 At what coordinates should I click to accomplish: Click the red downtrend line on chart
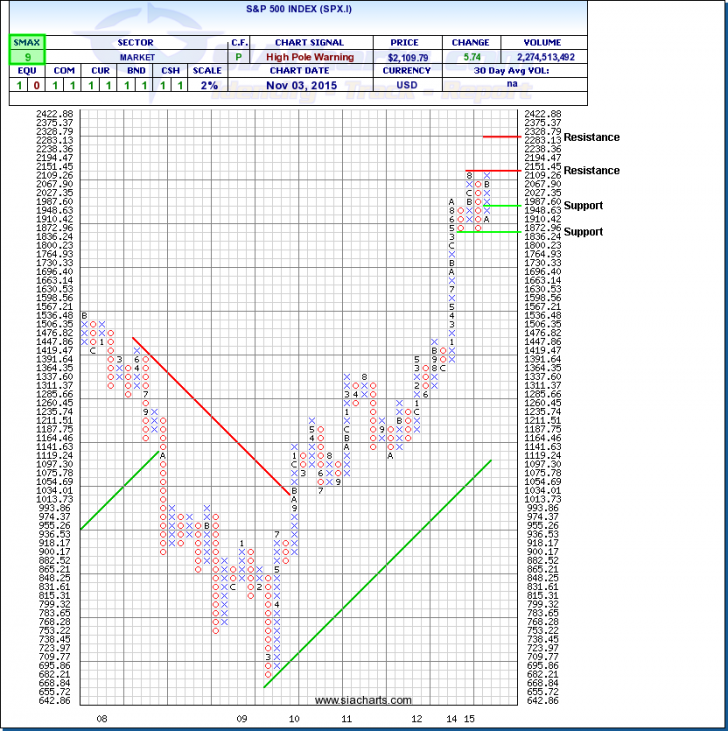click(210, 412)
